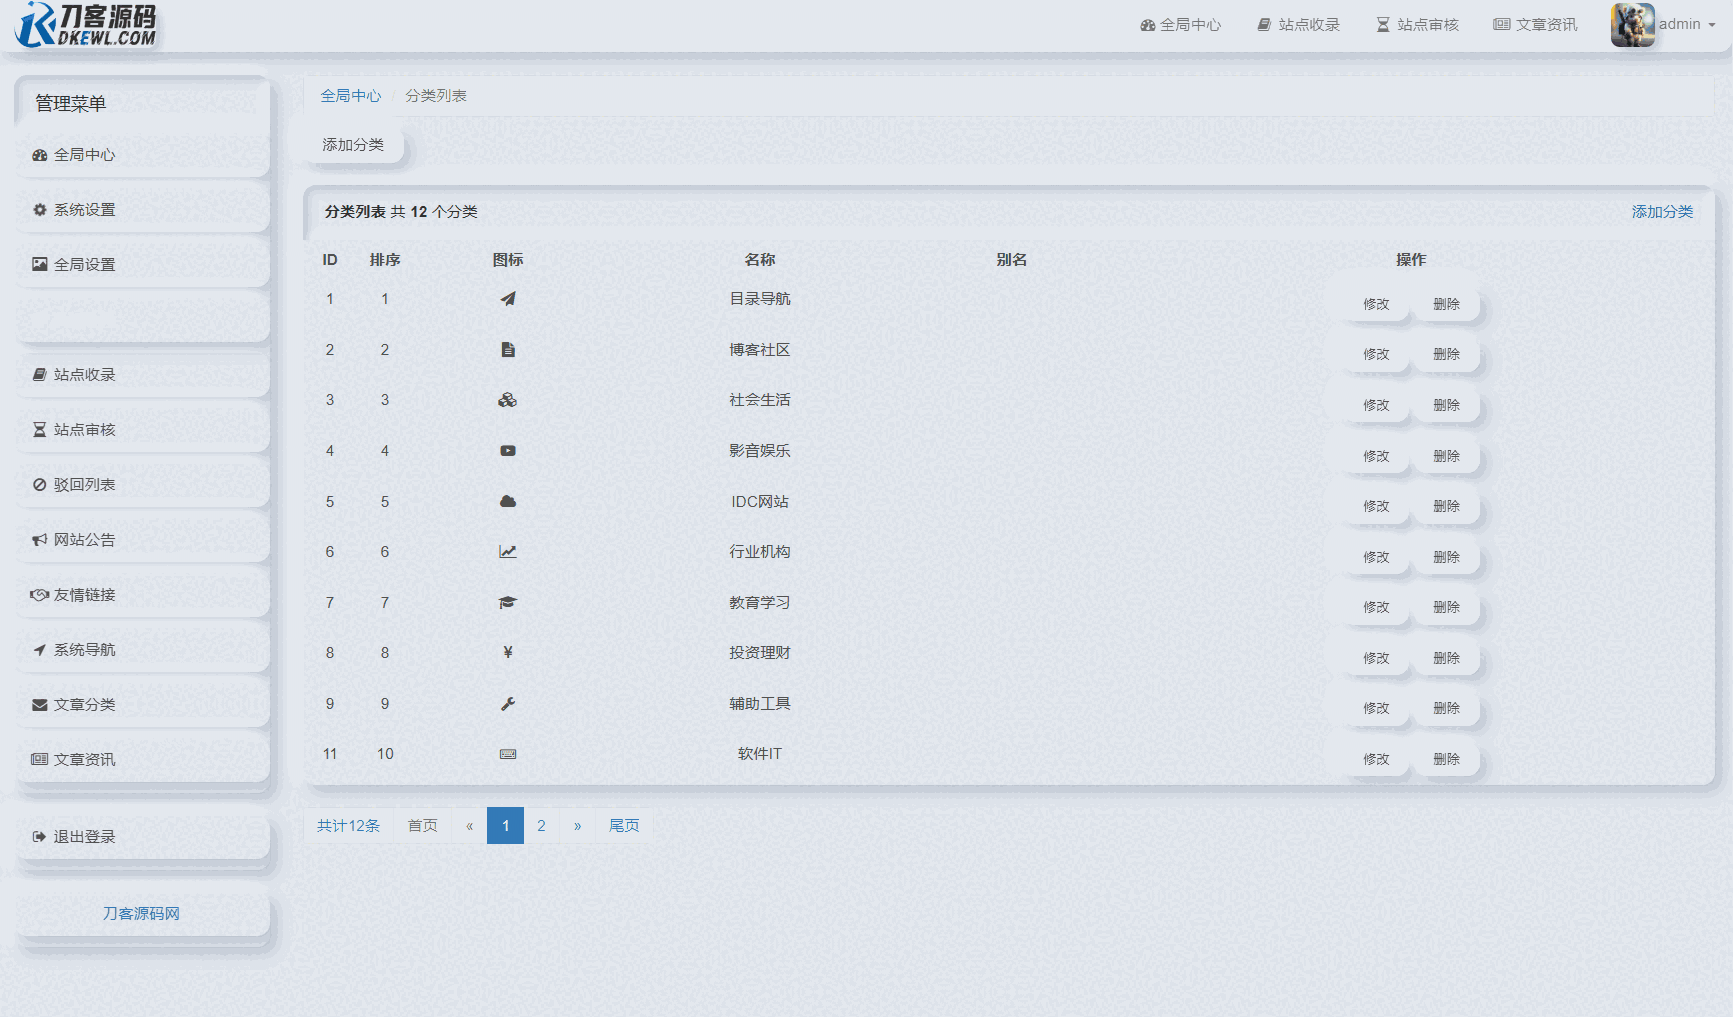
Task: Click the cloud icon for IDC网站
Action: 508,502
